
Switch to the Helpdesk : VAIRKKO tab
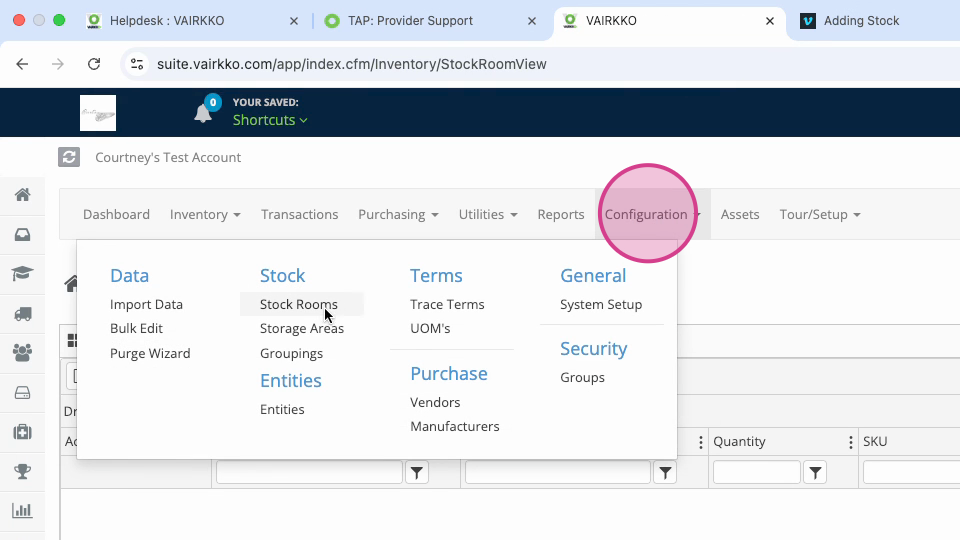tap(167, 21)
